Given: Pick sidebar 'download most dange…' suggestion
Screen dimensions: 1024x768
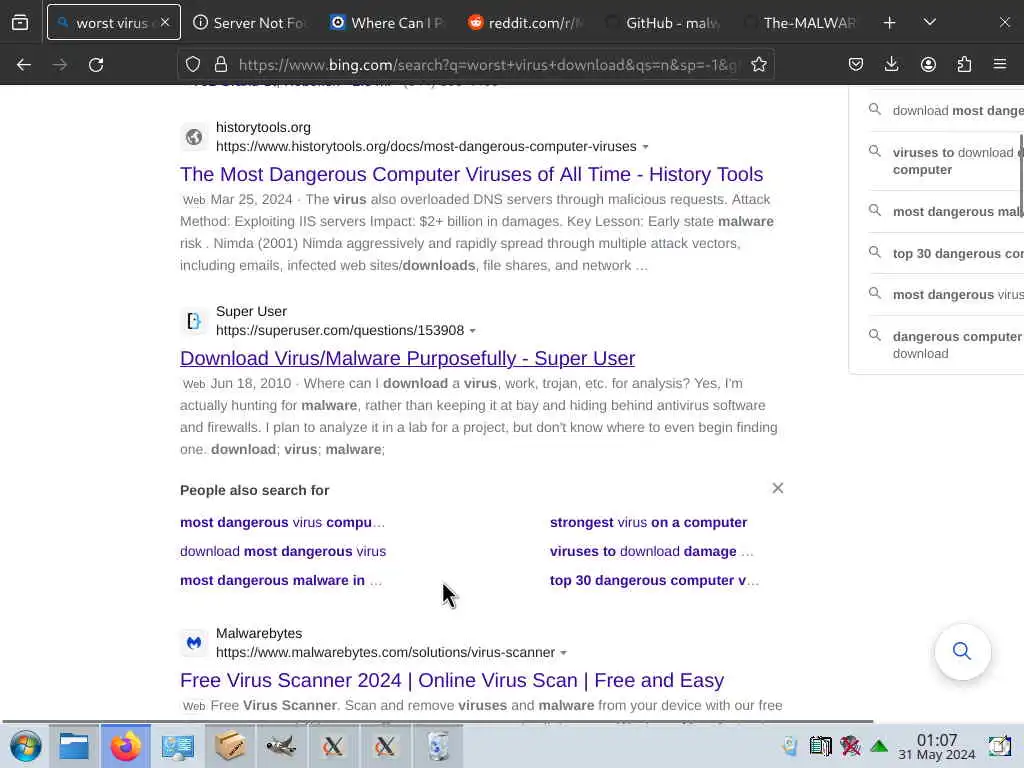Looking at the screenshot, I should 944,110.
